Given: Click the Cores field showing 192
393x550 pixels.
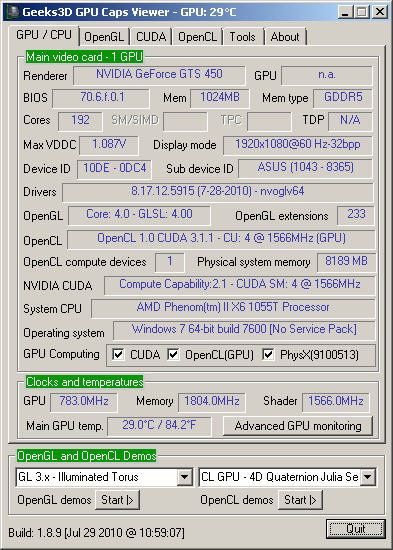Looking at the screenshot, I should [80, 121].
